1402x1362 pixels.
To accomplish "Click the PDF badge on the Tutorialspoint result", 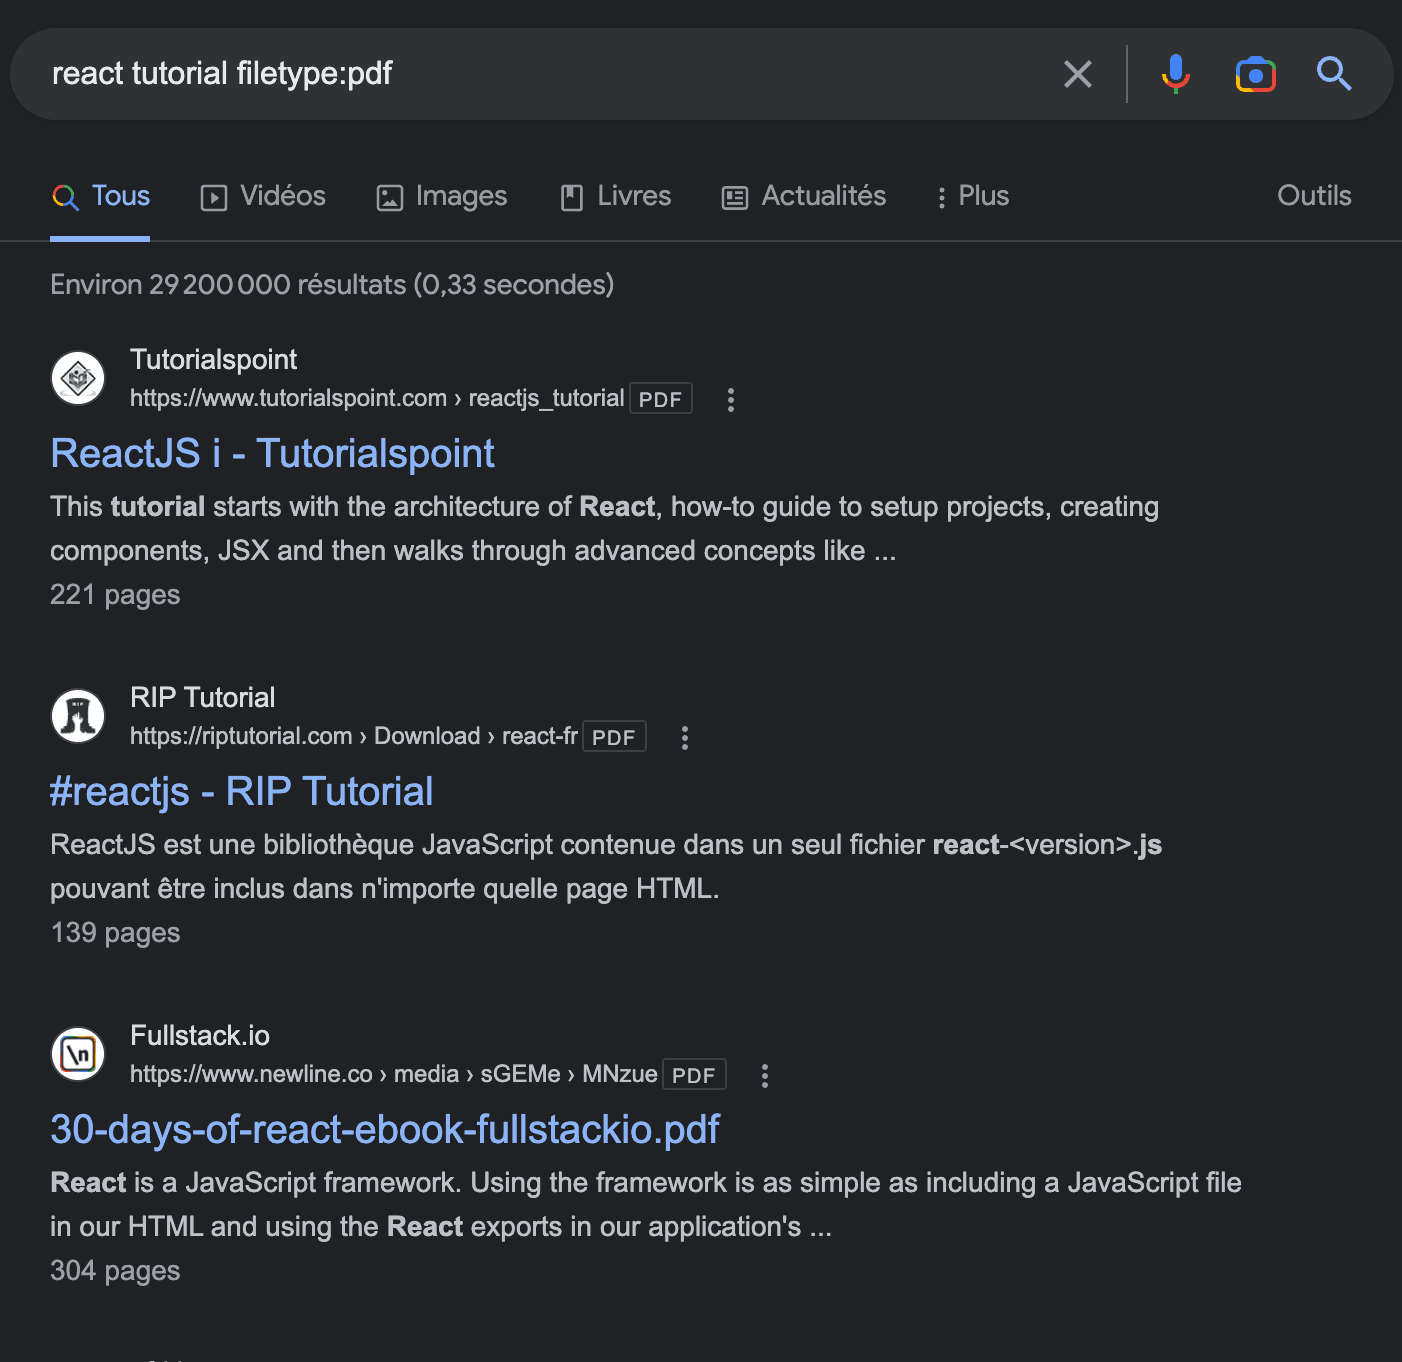I will click(661, 399).
